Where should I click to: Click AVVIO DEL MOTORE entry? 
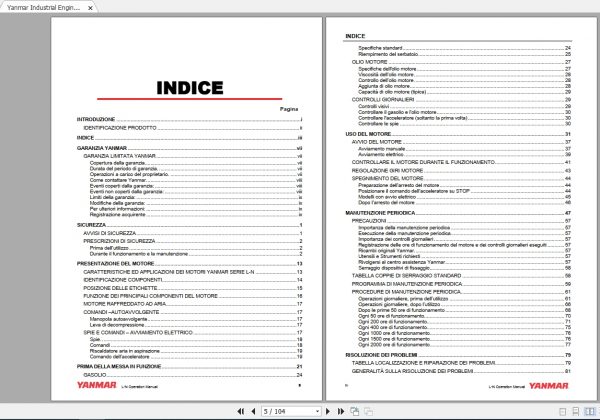coord(377,142)
